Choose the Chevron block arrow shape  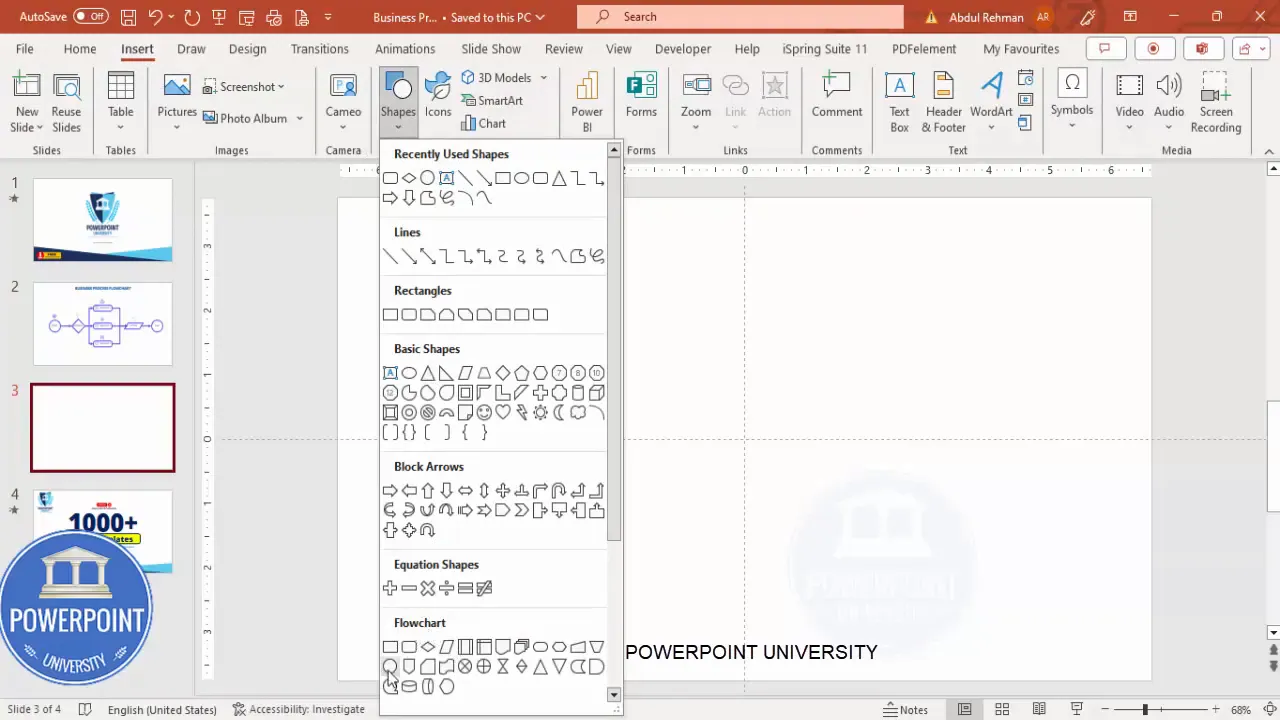click(522, 510)
